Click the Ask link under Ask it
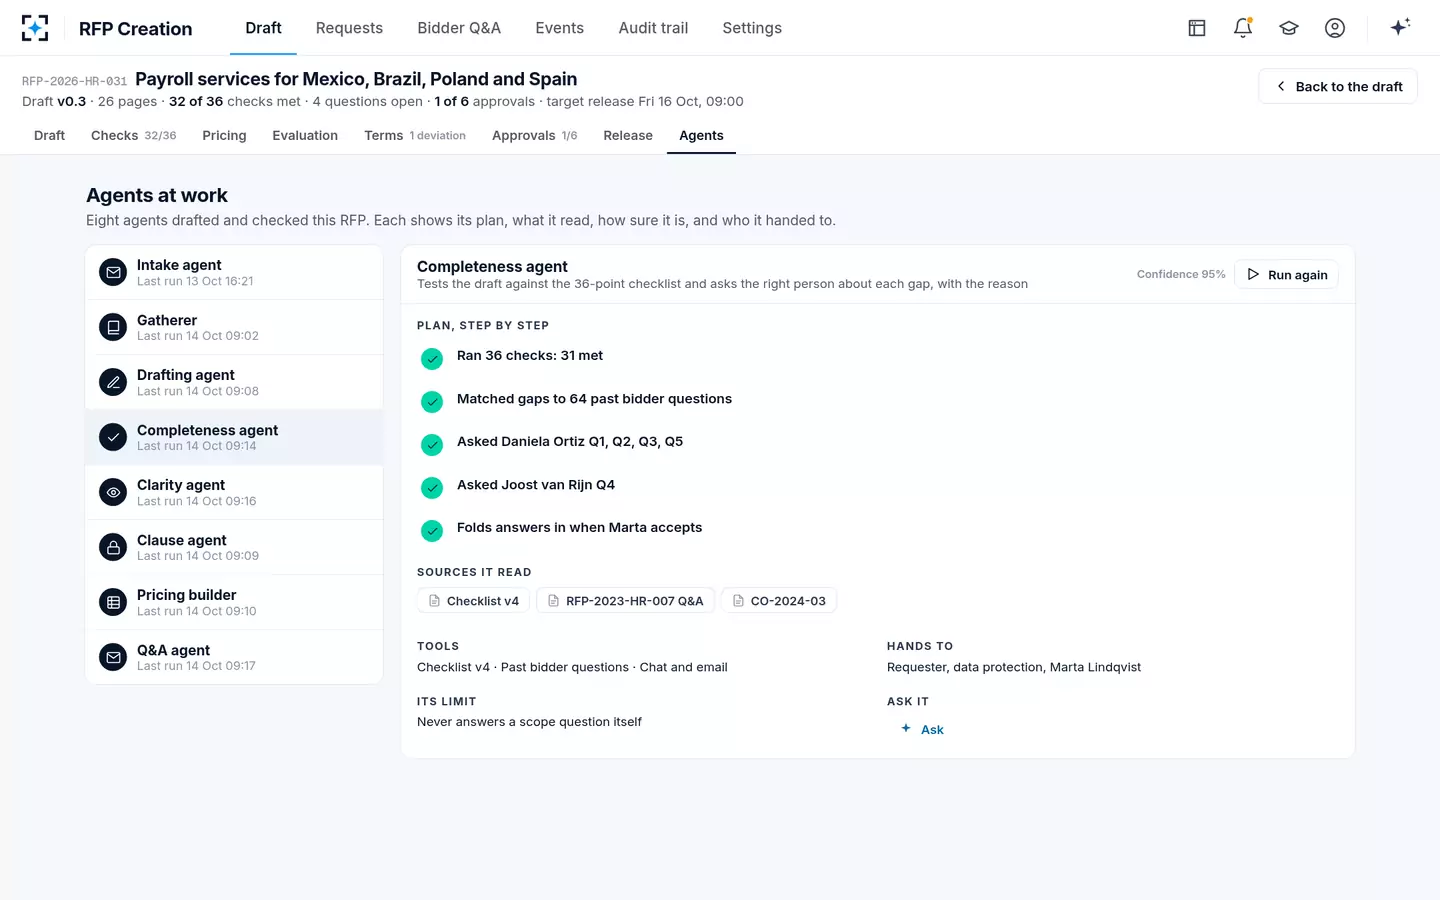The width and height of the screenshot is (1440, 900). click(x=922, y=729)
